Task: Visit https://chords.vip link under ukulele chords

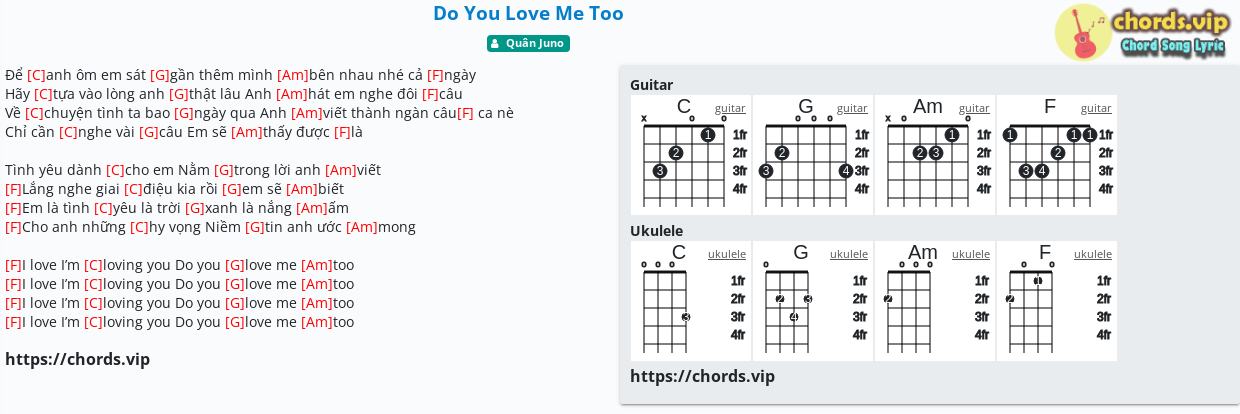Action: pos(702,376)
